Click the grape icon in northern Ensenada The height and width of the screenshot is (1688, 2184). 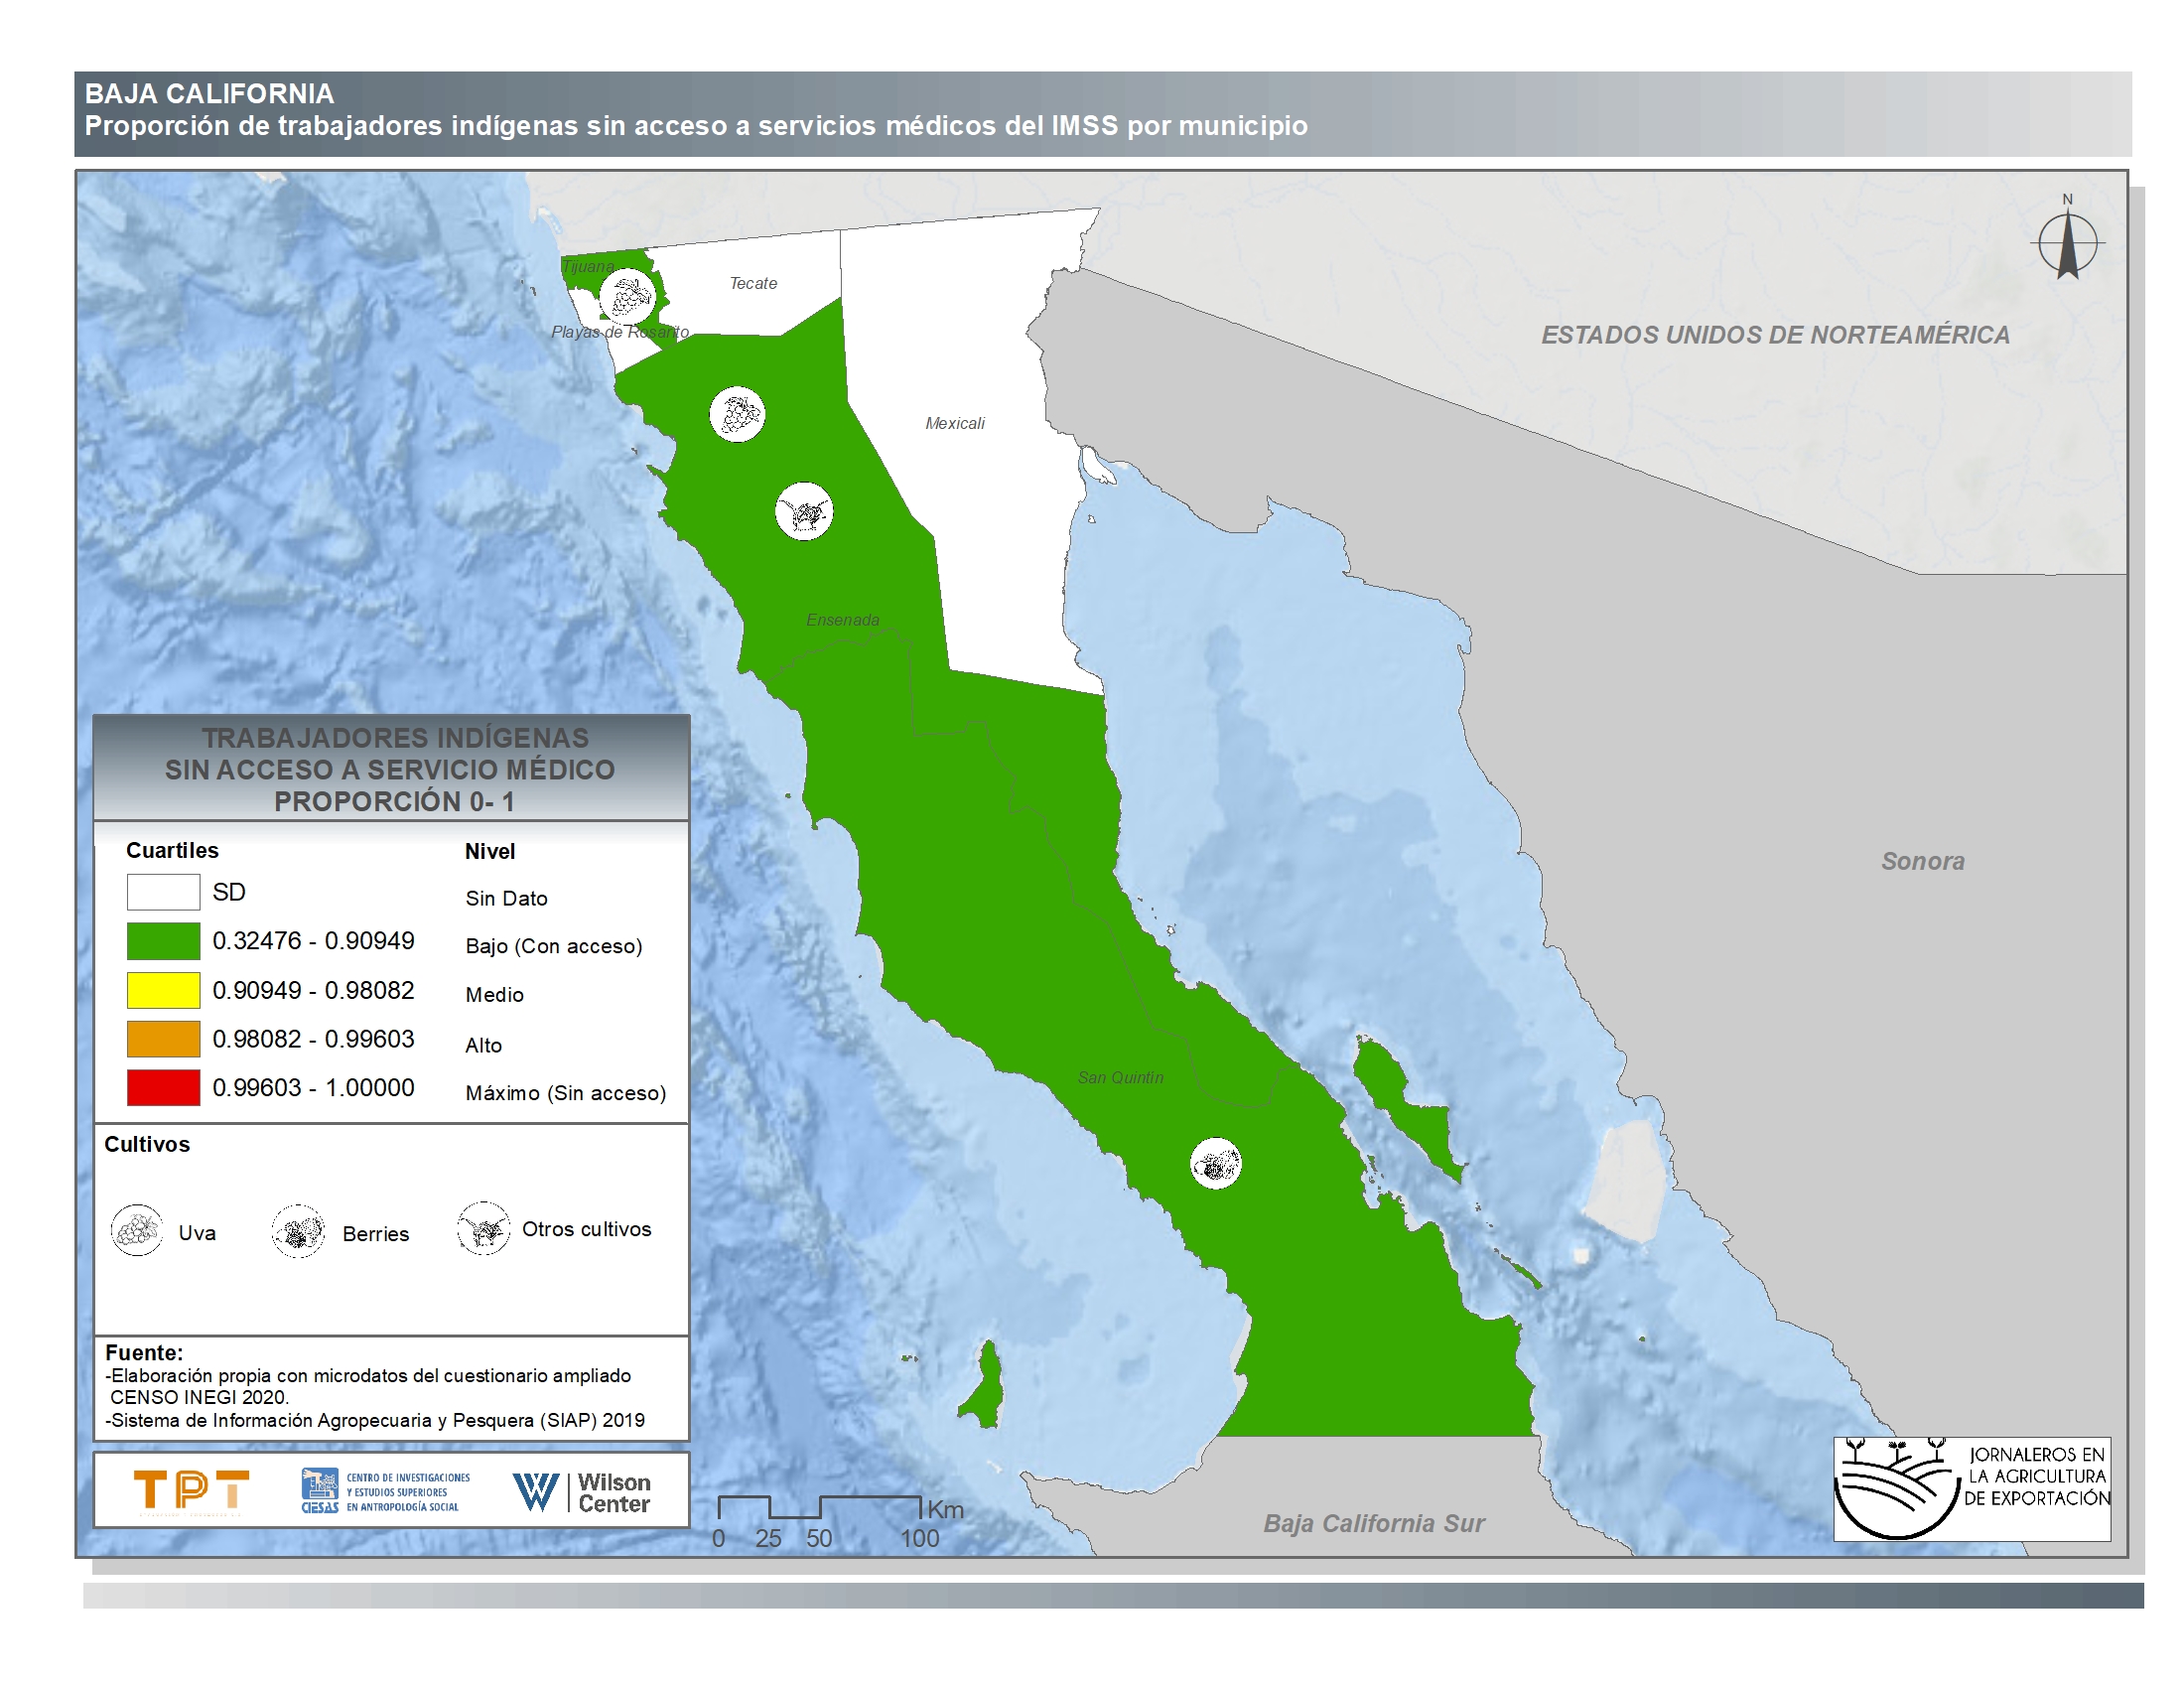pyautogui.click(x=737, y=414)
